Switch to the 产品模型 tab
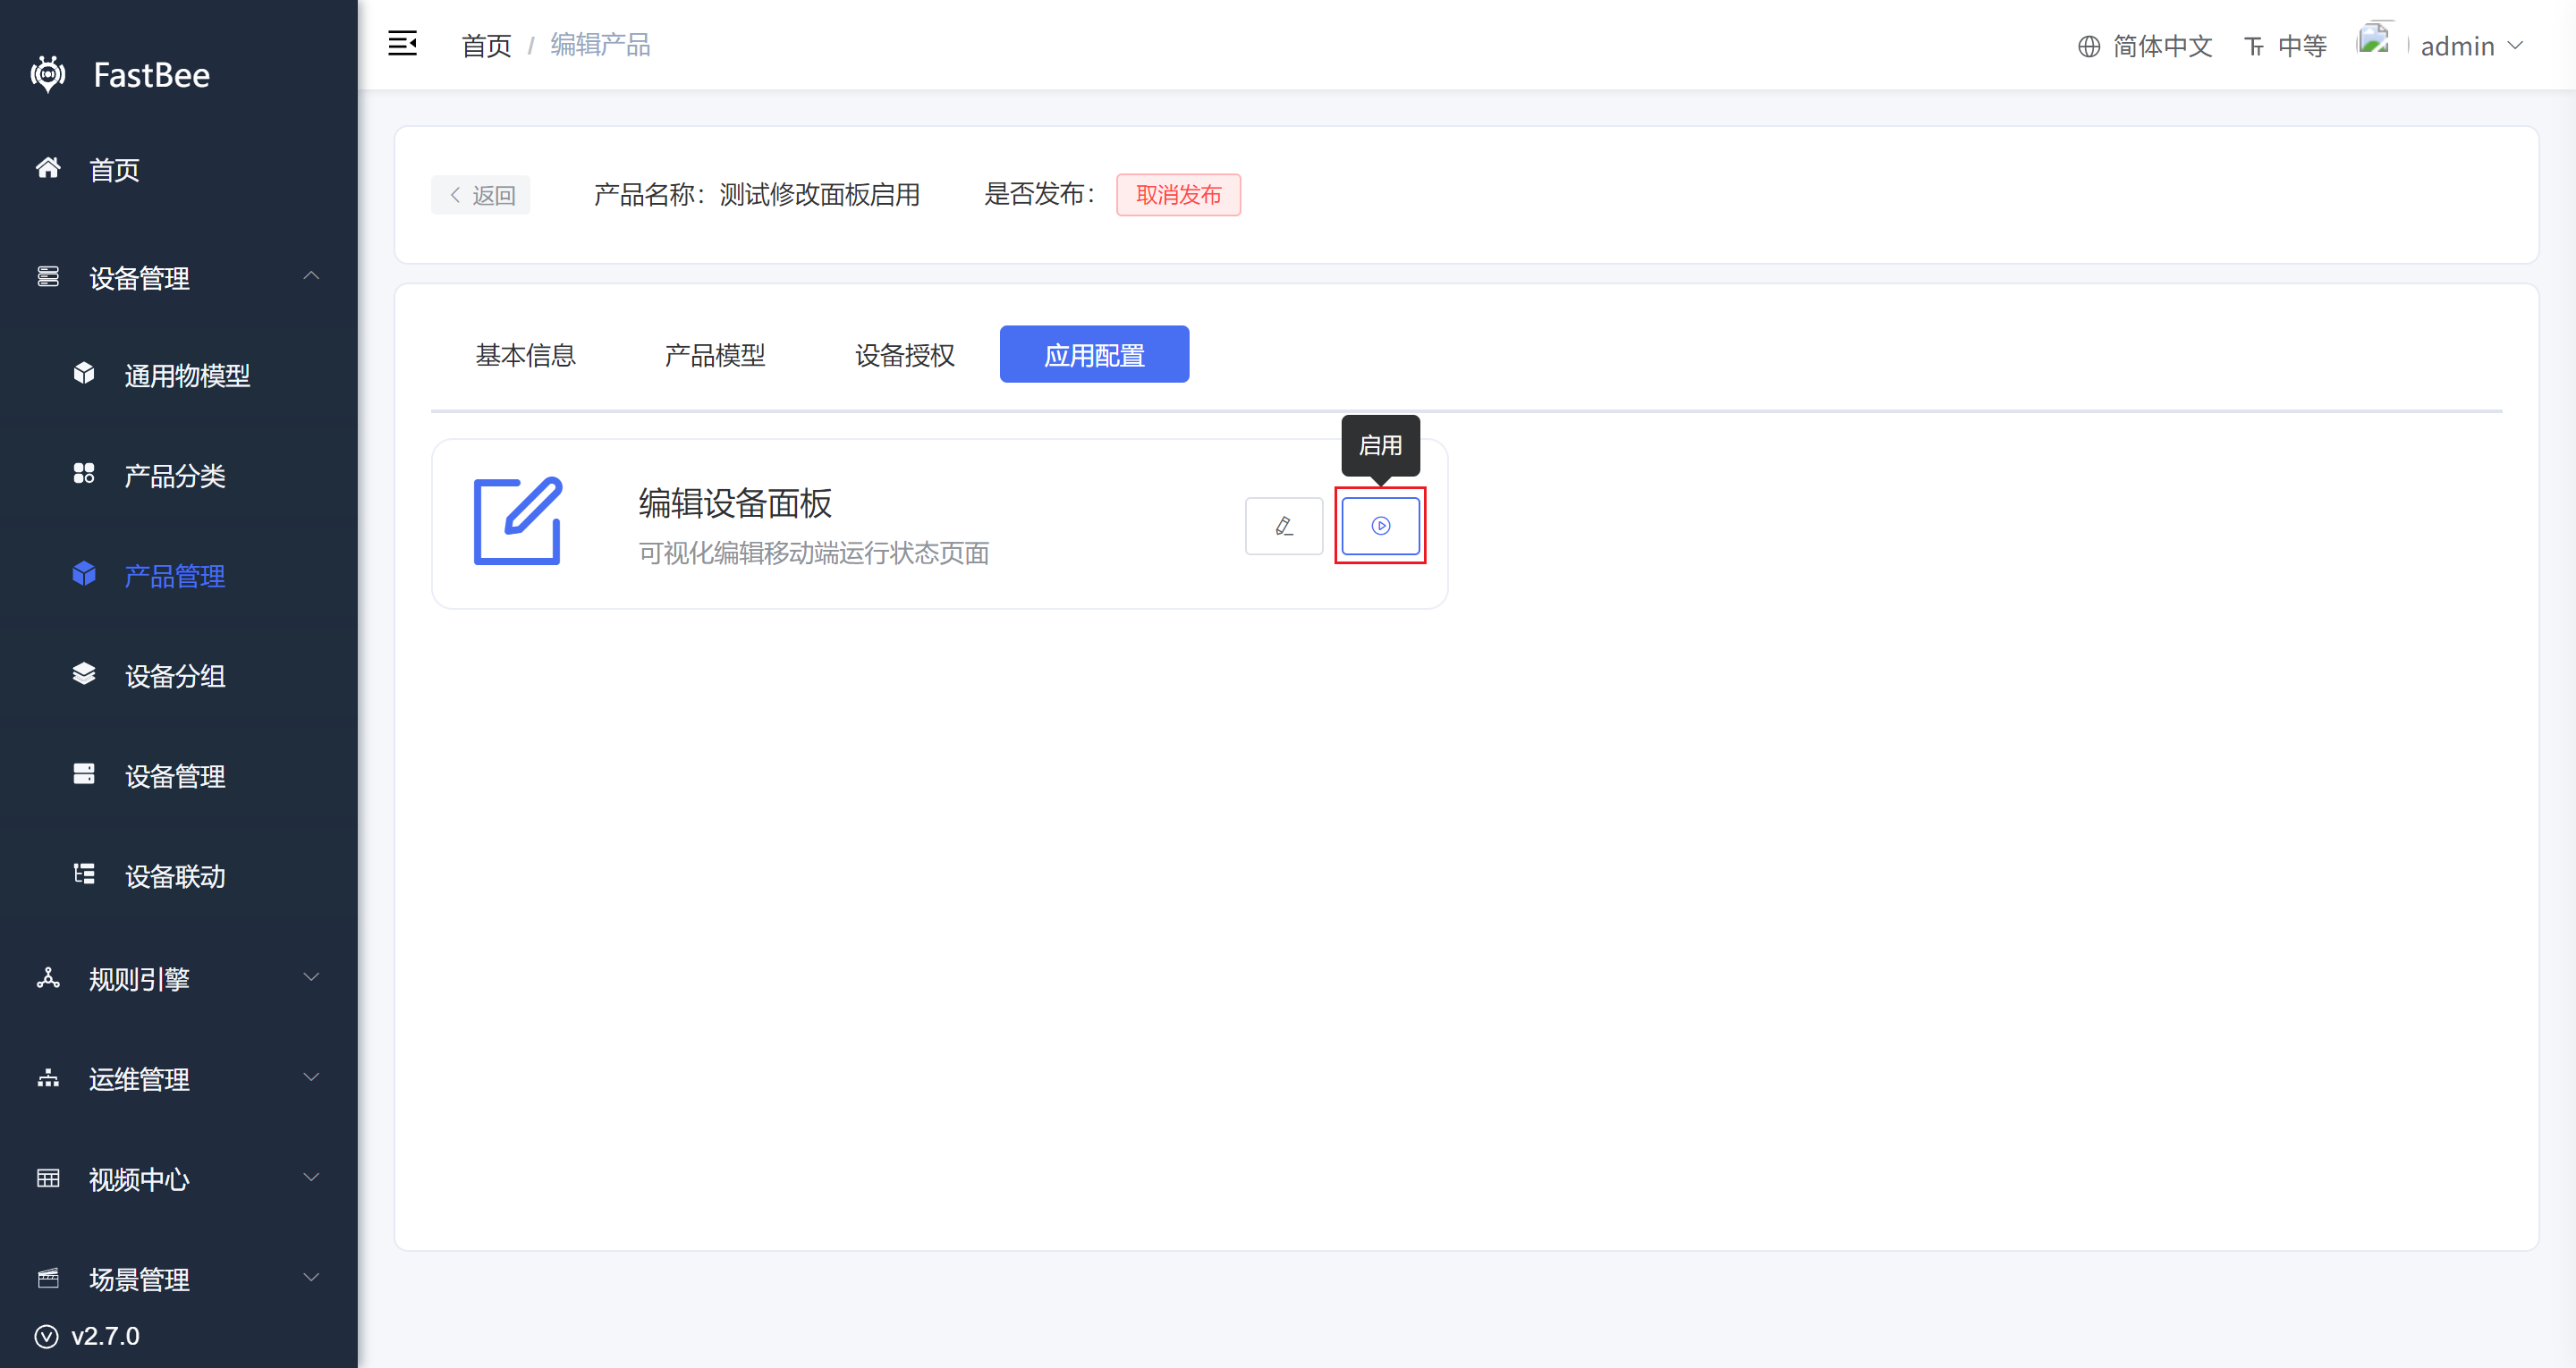Image resolution: width=2576 pixels, height=1368 pixels. click(x=715, y=354)
